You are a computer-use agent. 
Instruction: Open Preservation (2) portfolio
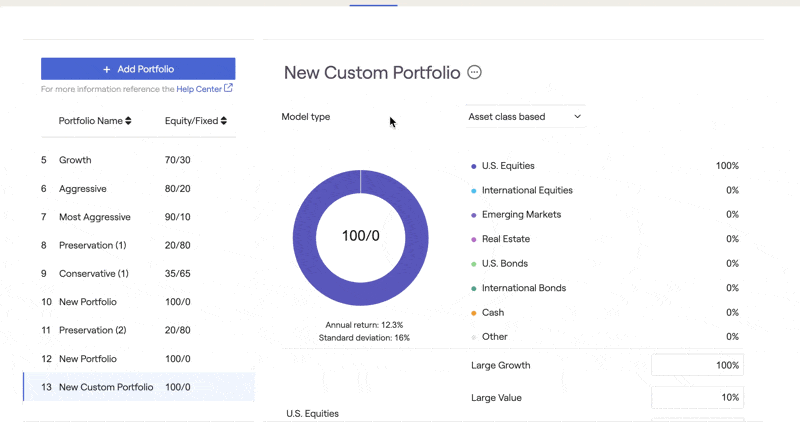[138, 330]
